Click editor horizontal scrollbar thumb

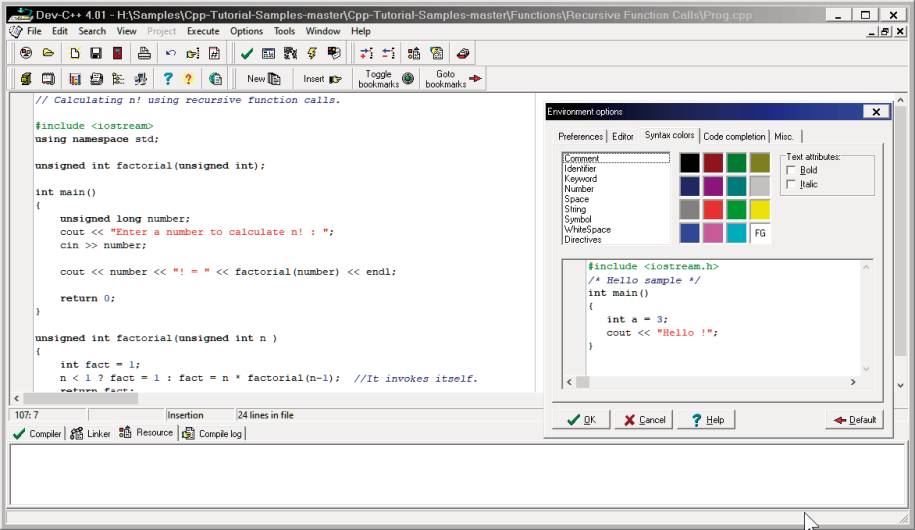(x=81, y=398)
